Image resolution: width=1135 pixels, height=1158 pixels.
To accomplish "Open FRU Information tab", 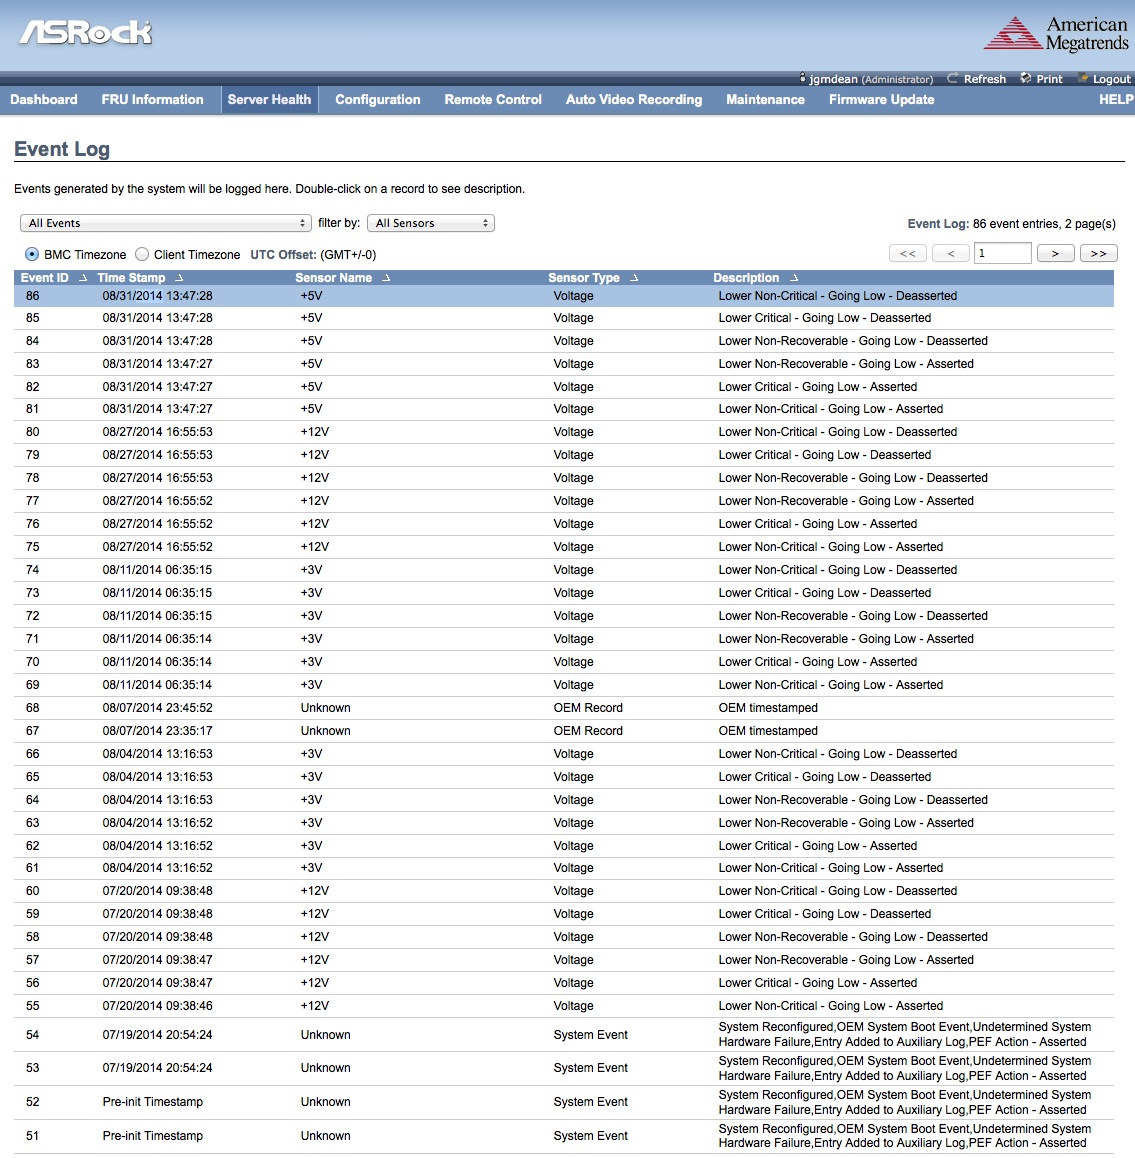I will tap(152, 100).
